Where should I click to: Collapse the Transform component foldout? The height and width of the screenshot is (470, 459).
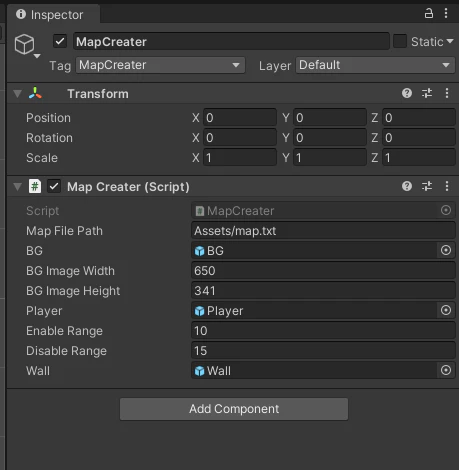tap(17, 94)
